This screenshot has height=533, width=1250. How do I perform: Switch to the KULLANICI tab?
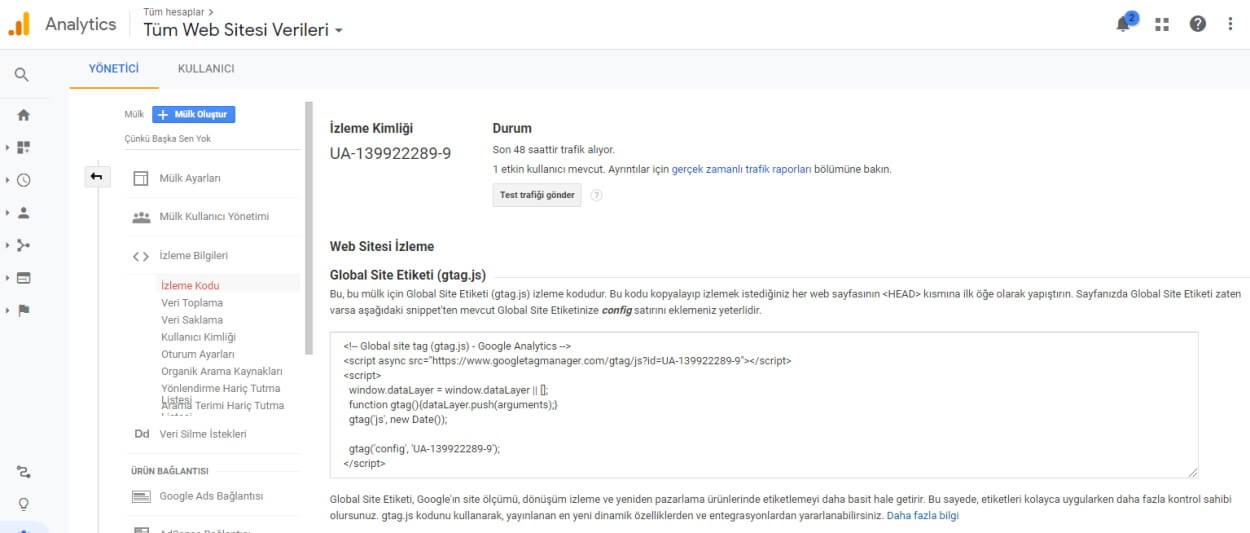(x=206, y=68)
